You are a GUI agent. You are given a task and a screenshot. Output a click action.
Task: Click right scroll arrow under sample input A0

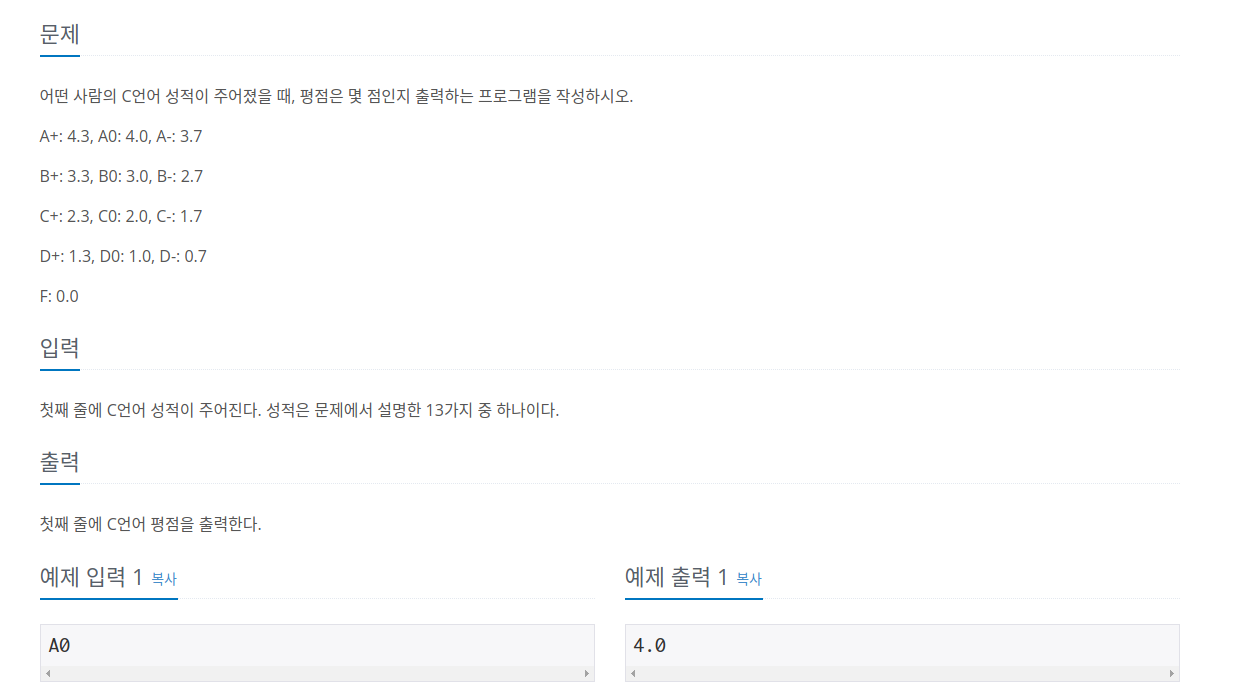pyautogui.click(x=587, y=674)
